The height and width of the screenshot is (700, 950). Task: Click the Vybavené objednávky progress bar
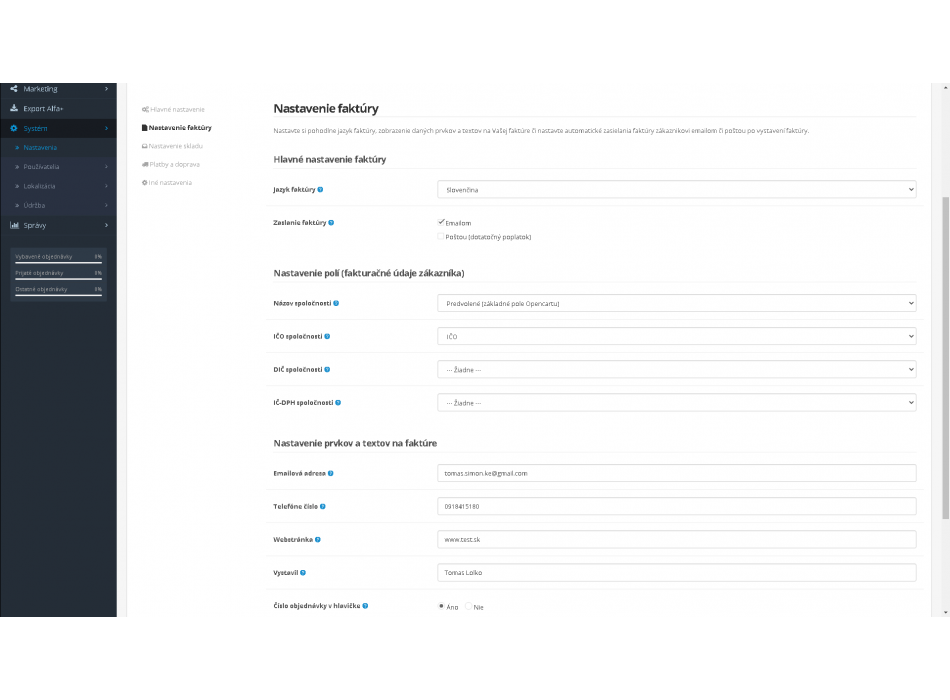click(58, 263)
